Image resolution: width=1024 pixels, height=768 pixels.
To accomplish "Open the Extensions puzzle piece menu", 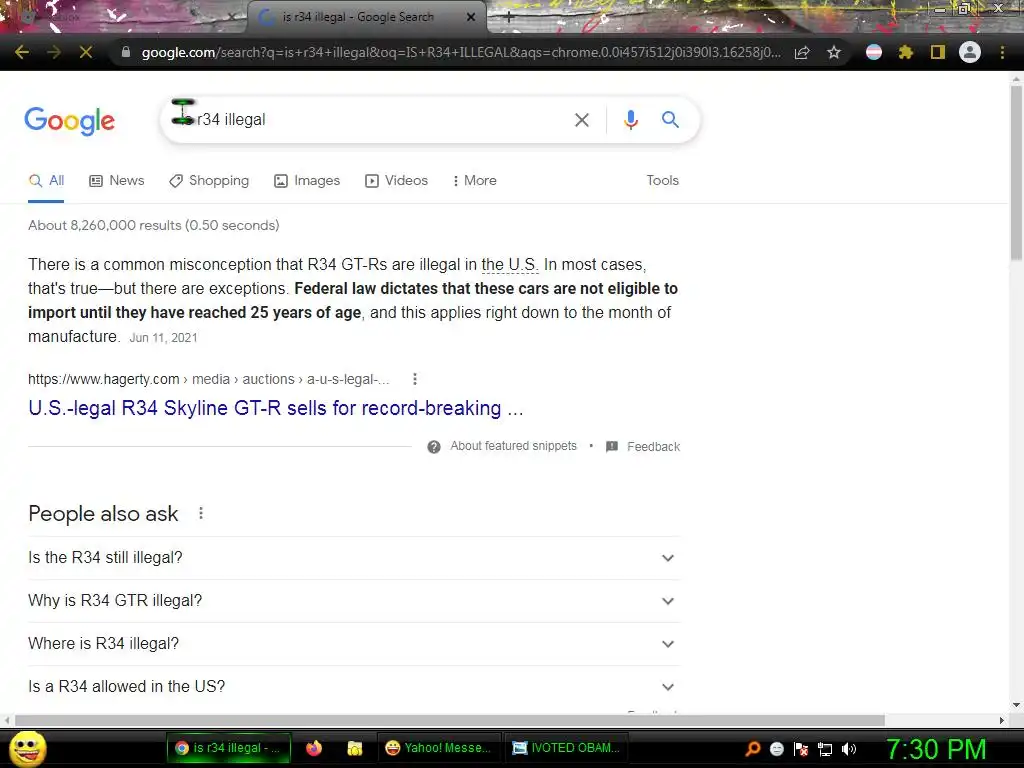I will coord(906,52).
